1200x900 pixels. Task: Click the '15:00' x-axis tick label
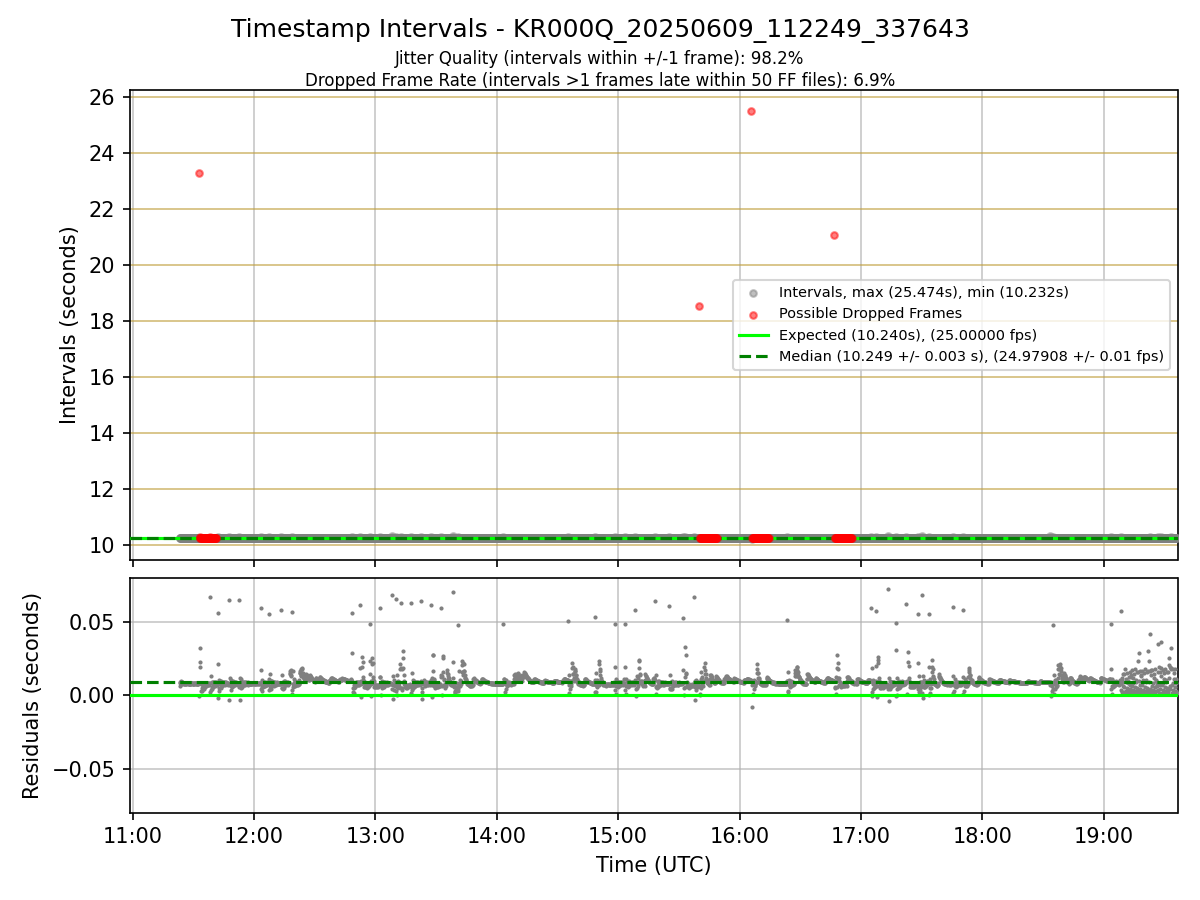(618, 836)
